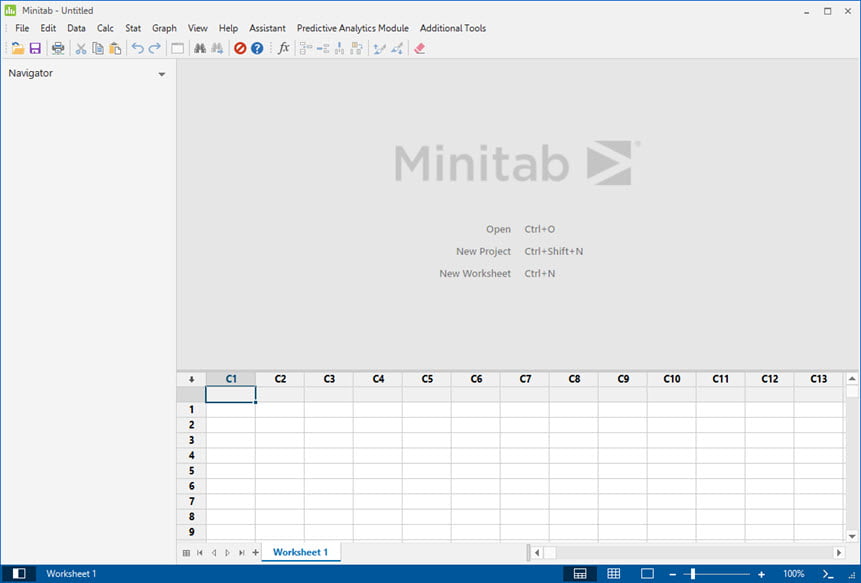Click the command line icon in status bar
861x583 pixels.
[x=828, y=574]
